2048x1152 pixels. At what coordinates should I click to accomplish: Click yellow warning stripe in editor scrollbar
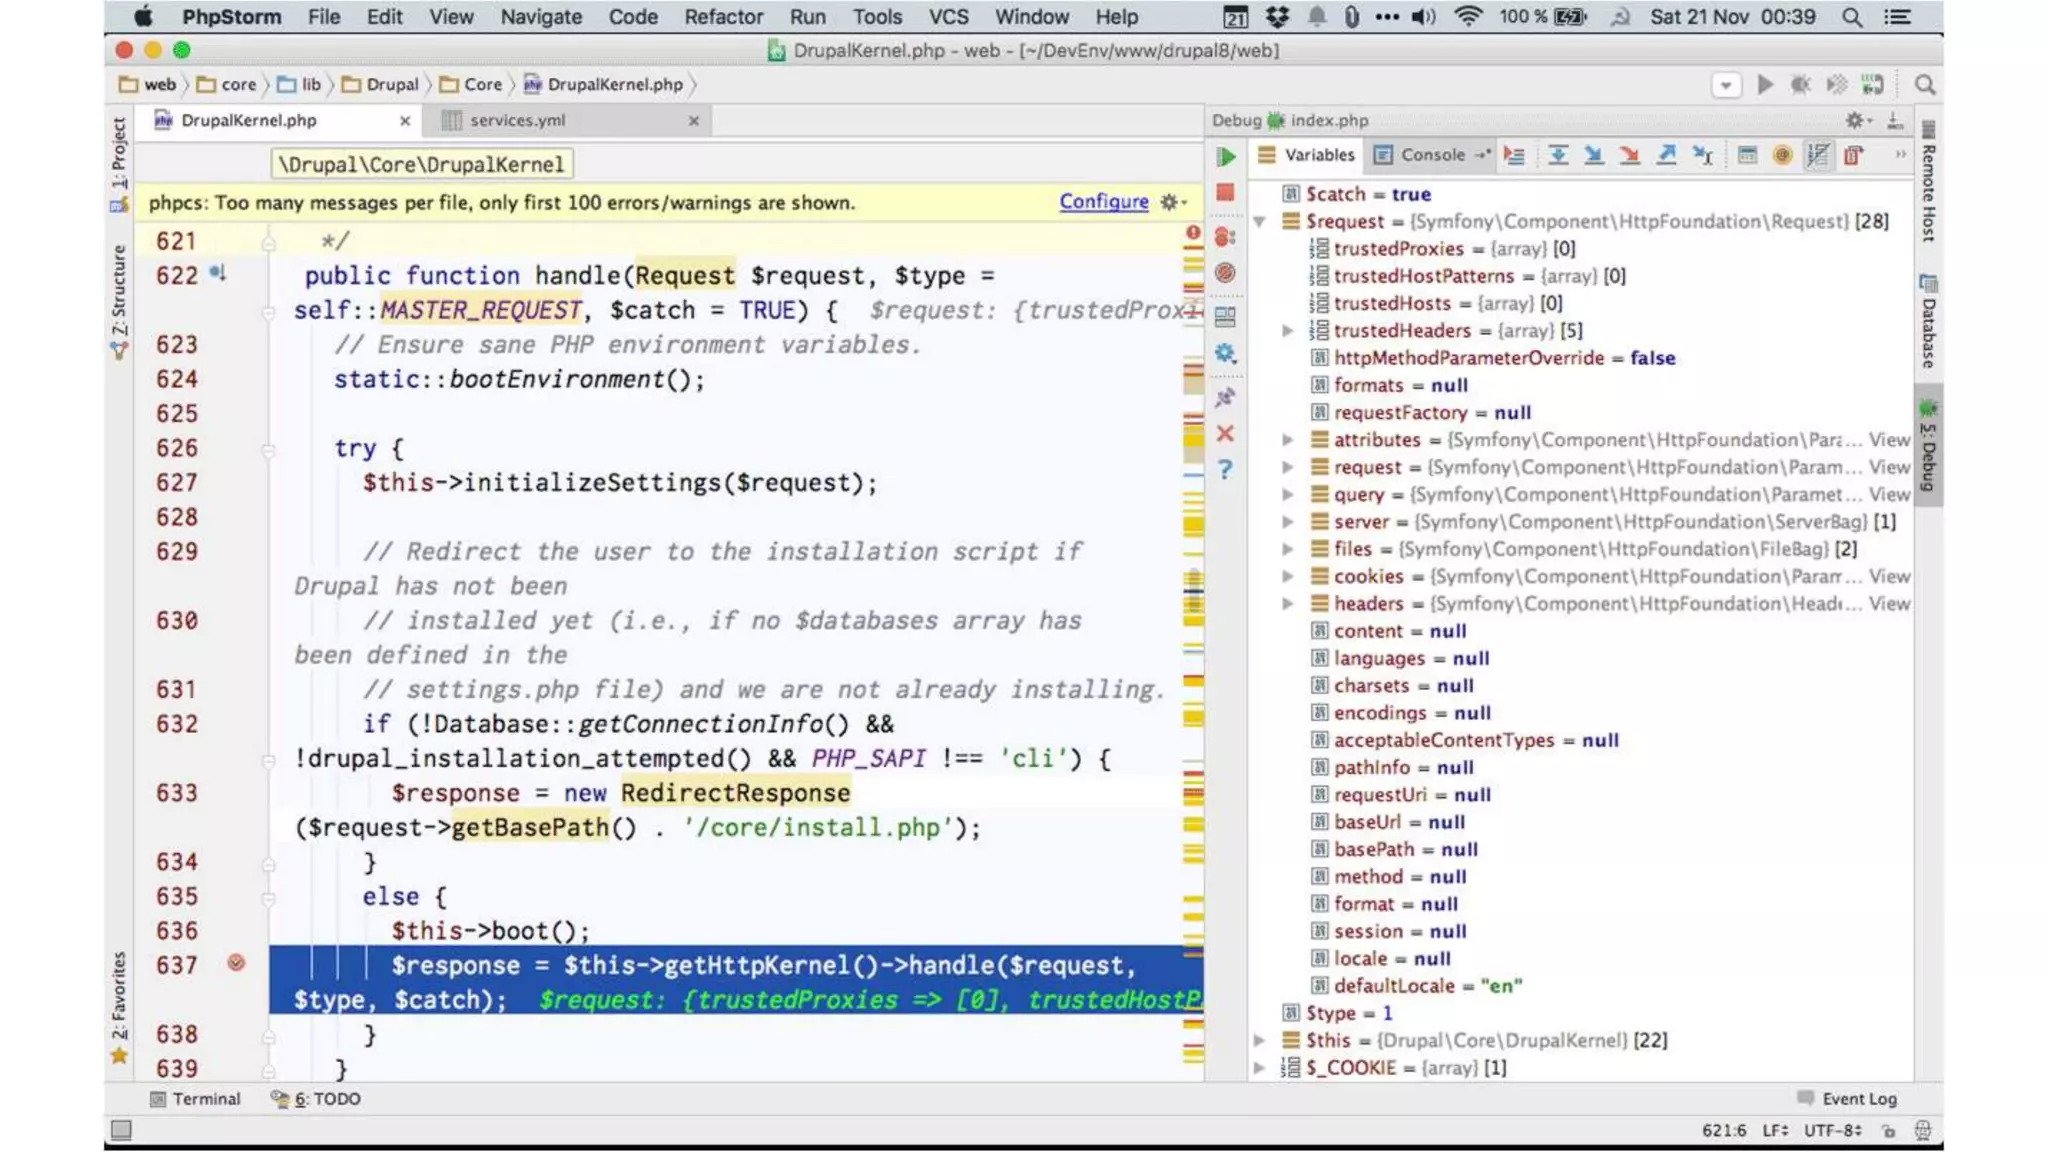[1193, 525]
